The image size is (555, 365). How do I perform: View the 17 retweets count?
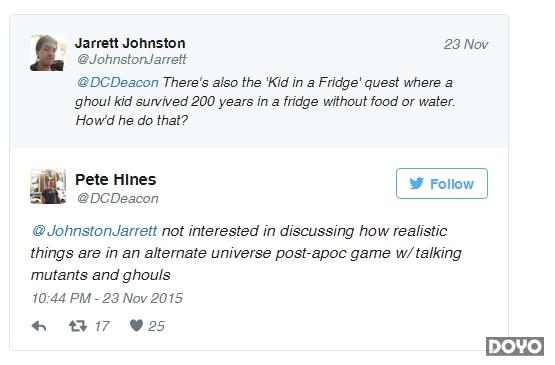click(102, 326)
